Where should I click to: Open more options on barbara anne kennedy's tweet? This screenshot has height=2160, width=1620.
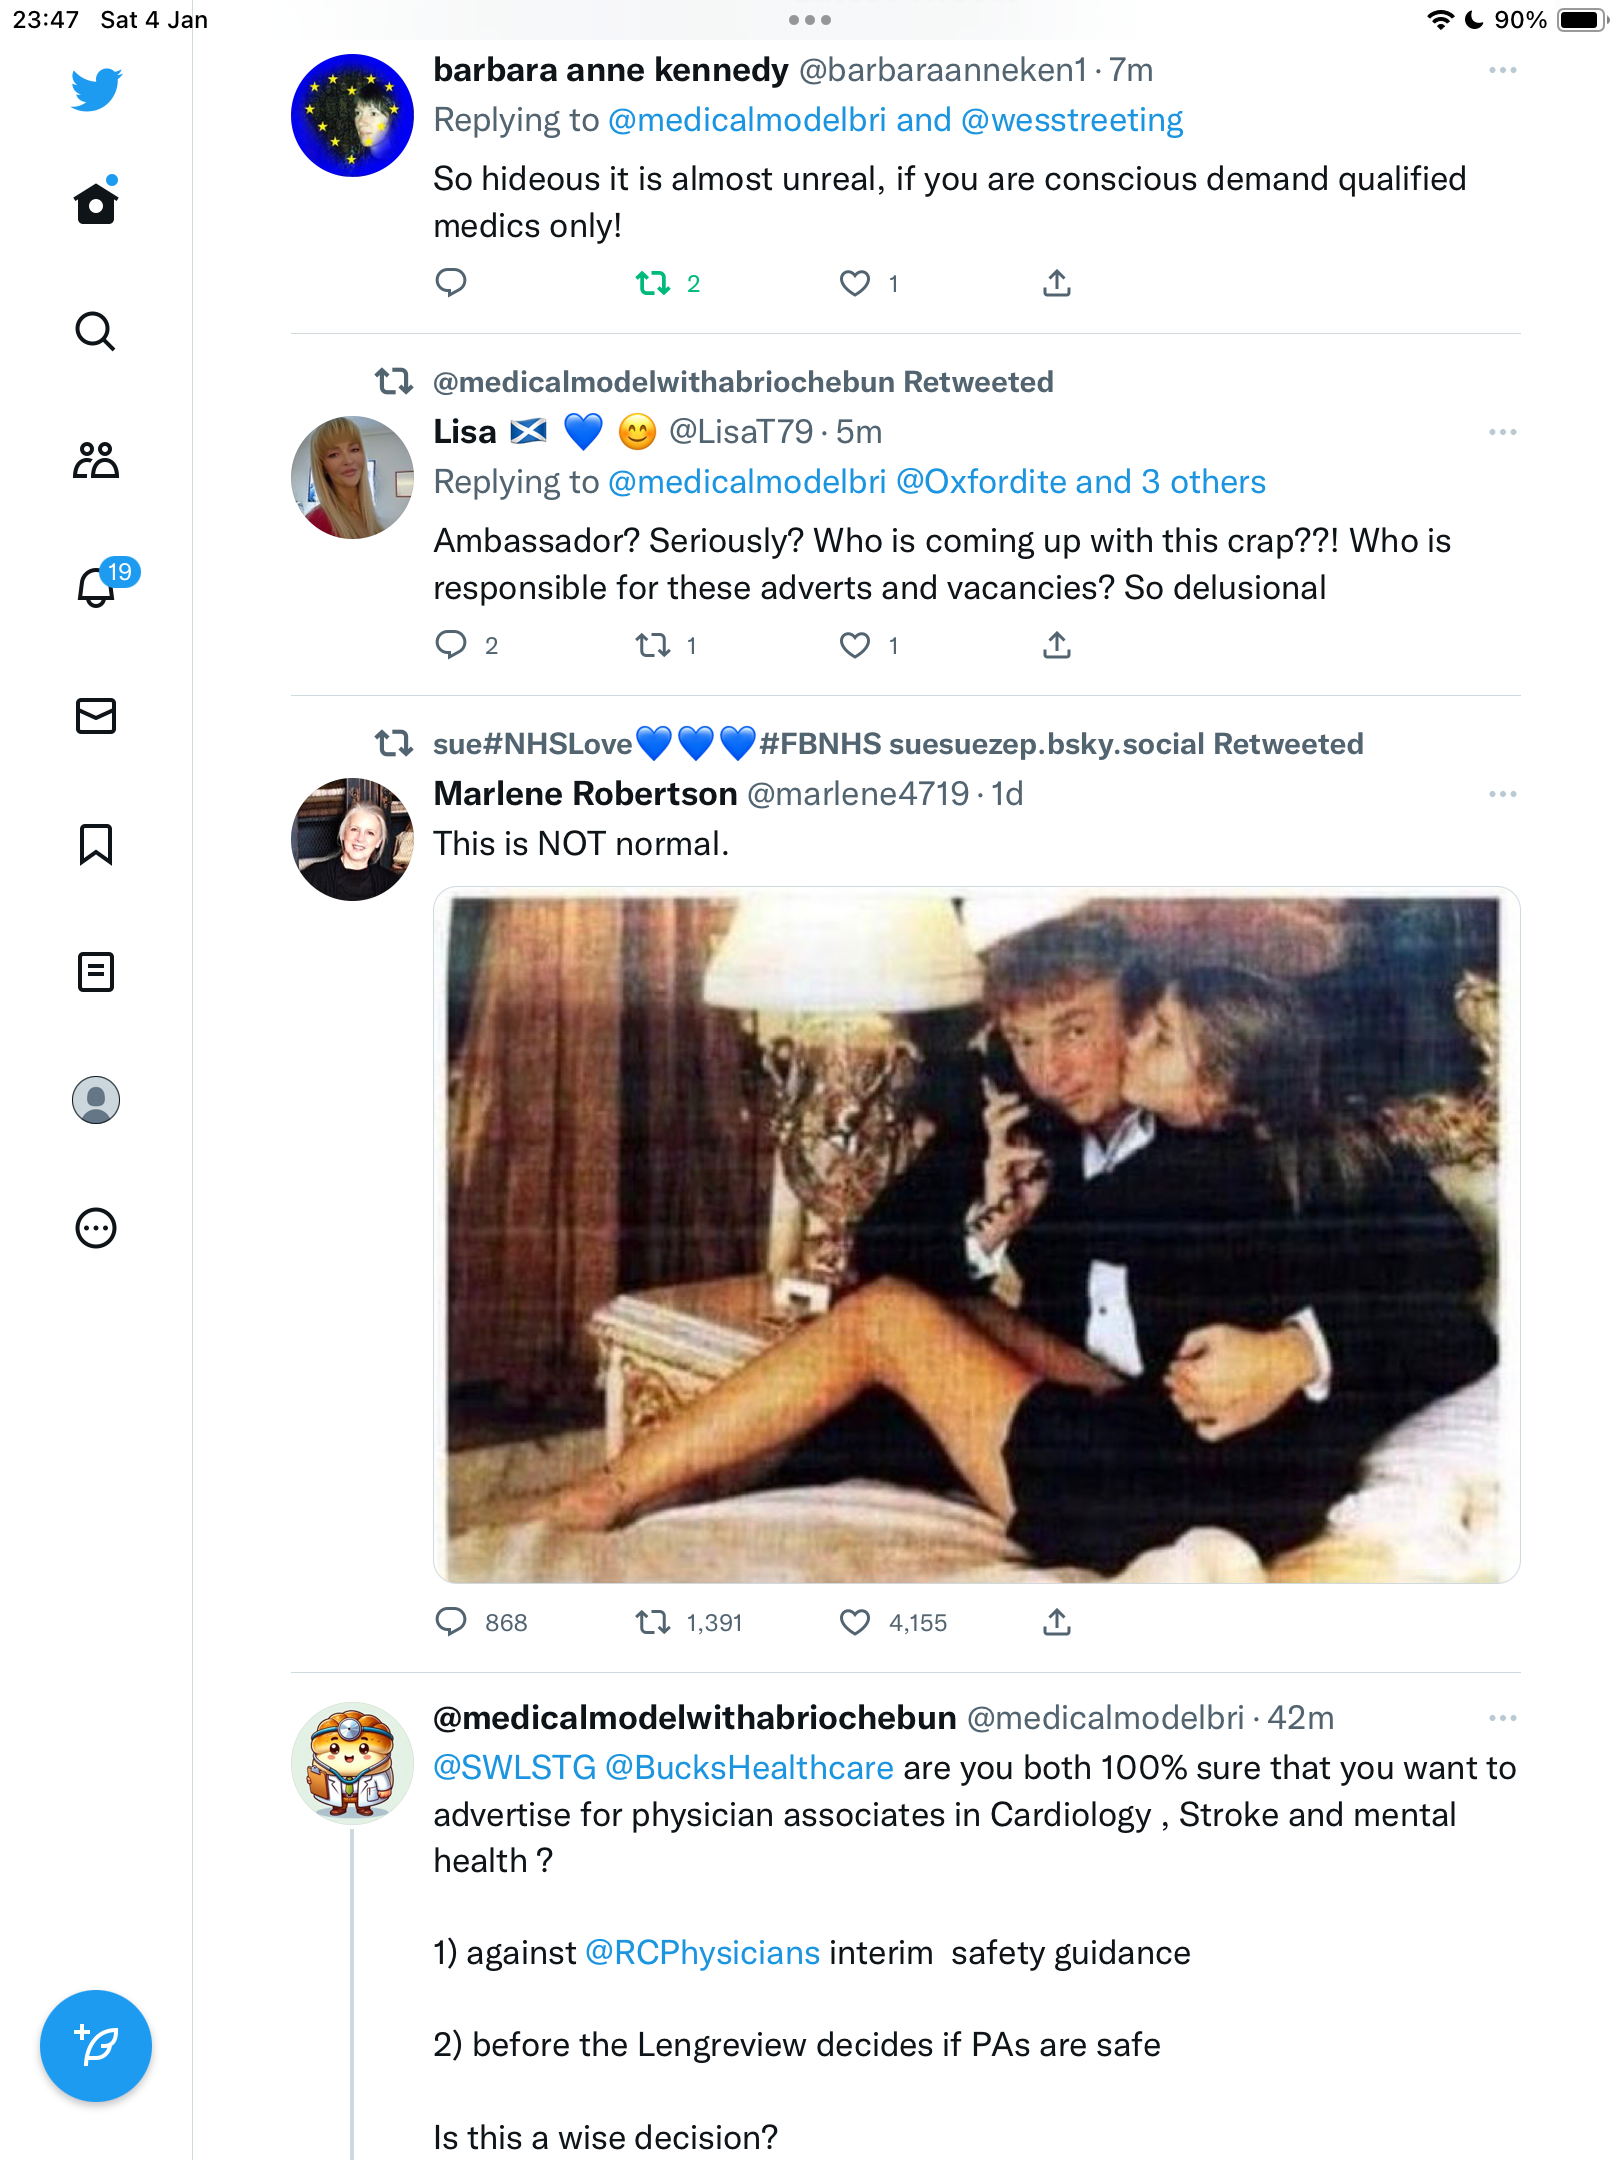pos(1502,70)
